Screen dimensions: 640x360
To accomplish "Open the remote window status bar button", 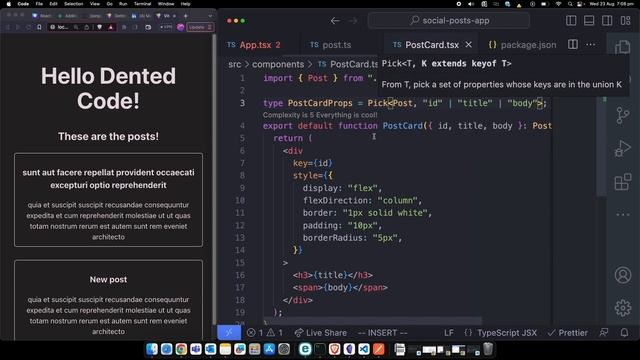I will click(229, 333).
